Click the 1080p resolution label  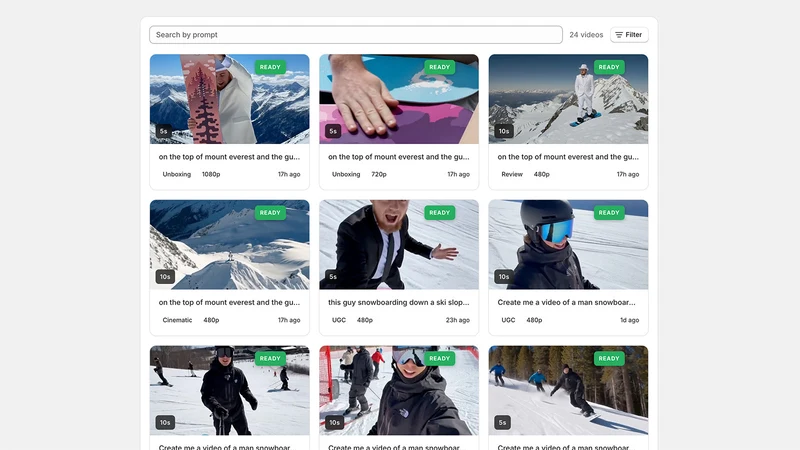[x=211, y=174]
